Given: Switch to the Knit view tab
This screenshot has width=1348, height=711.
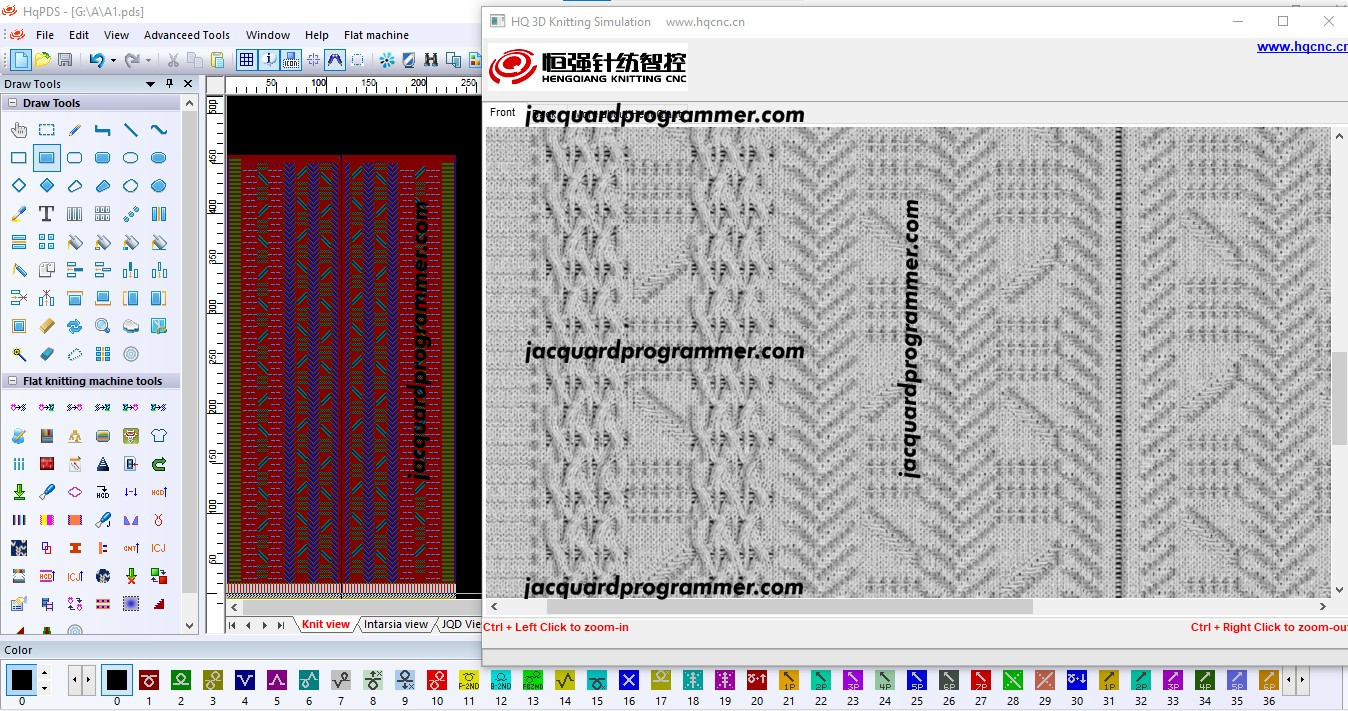Looking at the screenshot, I should coord(326,624).
